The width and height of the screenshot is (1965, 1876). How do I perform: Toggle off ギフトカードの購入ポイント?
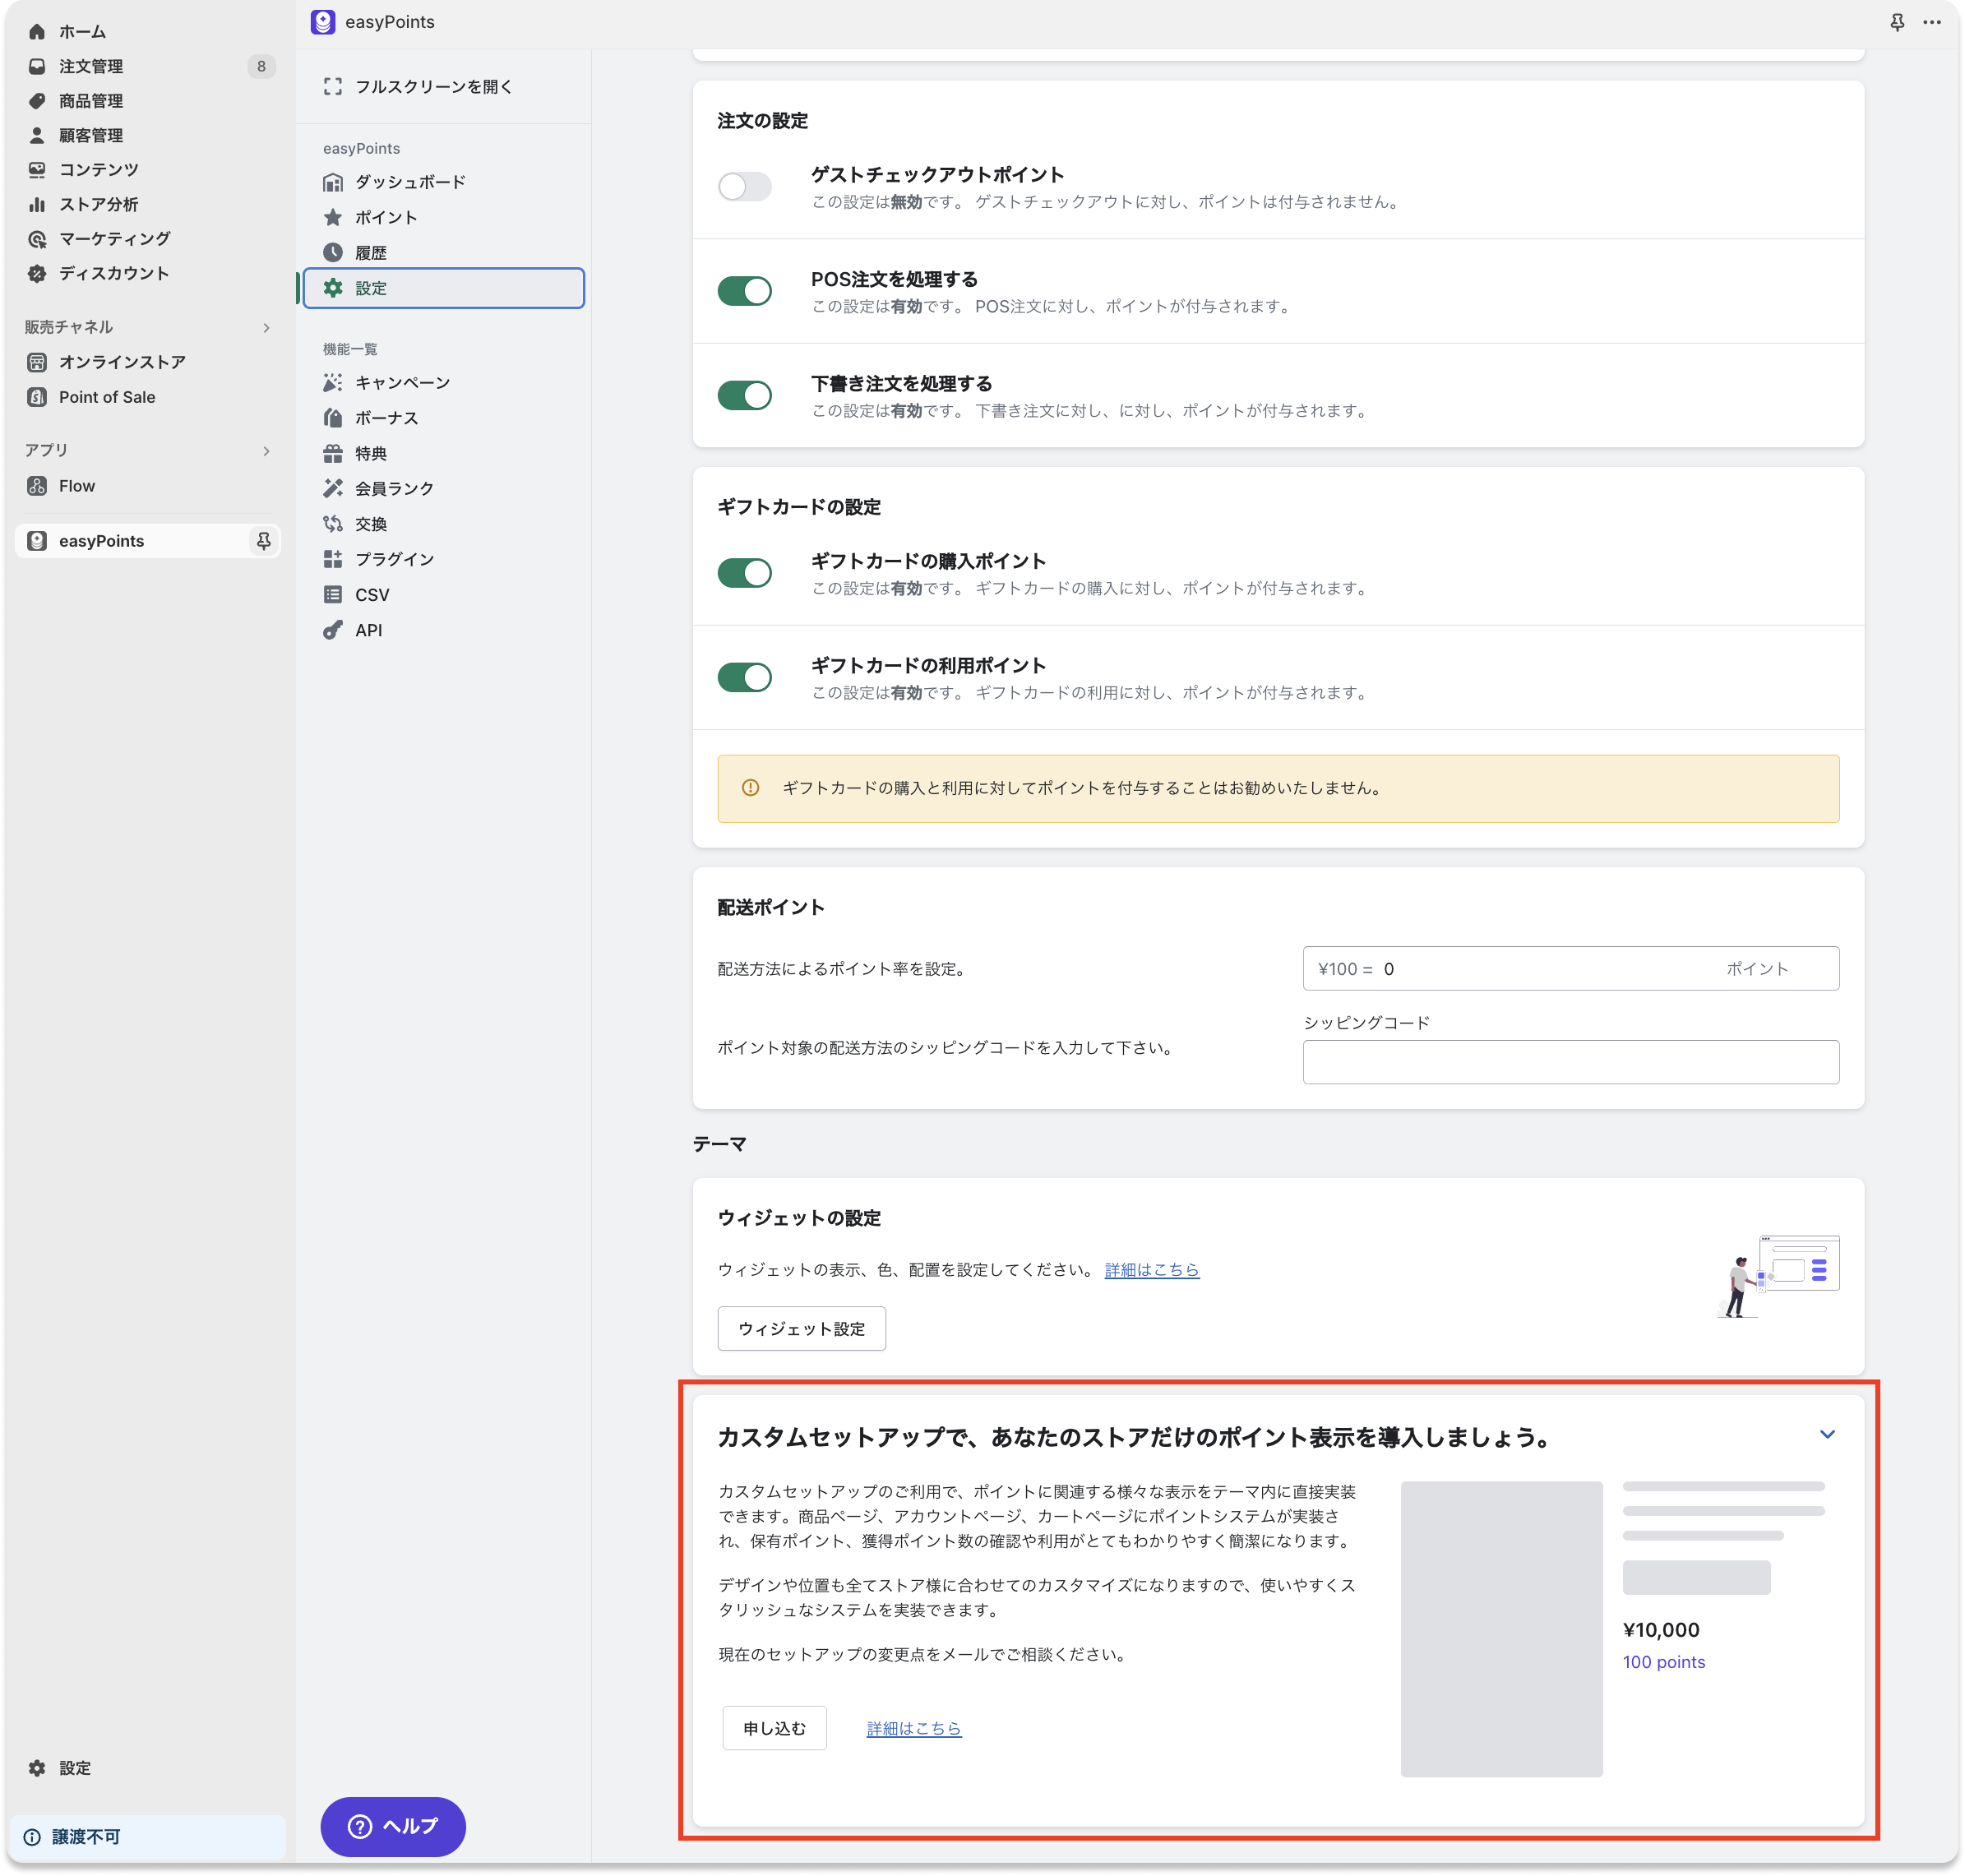(x=745, y=573)
